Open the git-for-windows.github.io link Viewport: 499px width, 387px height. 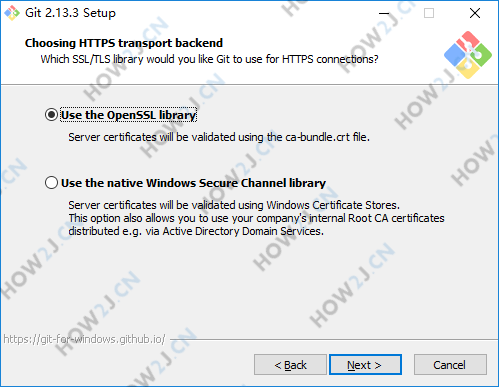coord(84,339)
